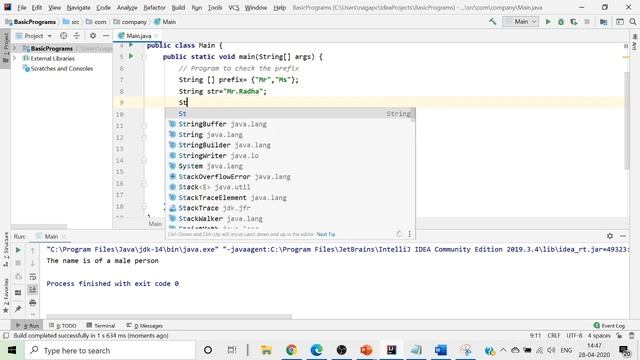This screenshot has height=360, width=640.
Task: Open completion popup three-dot options
Action: [x=409, y=234]
